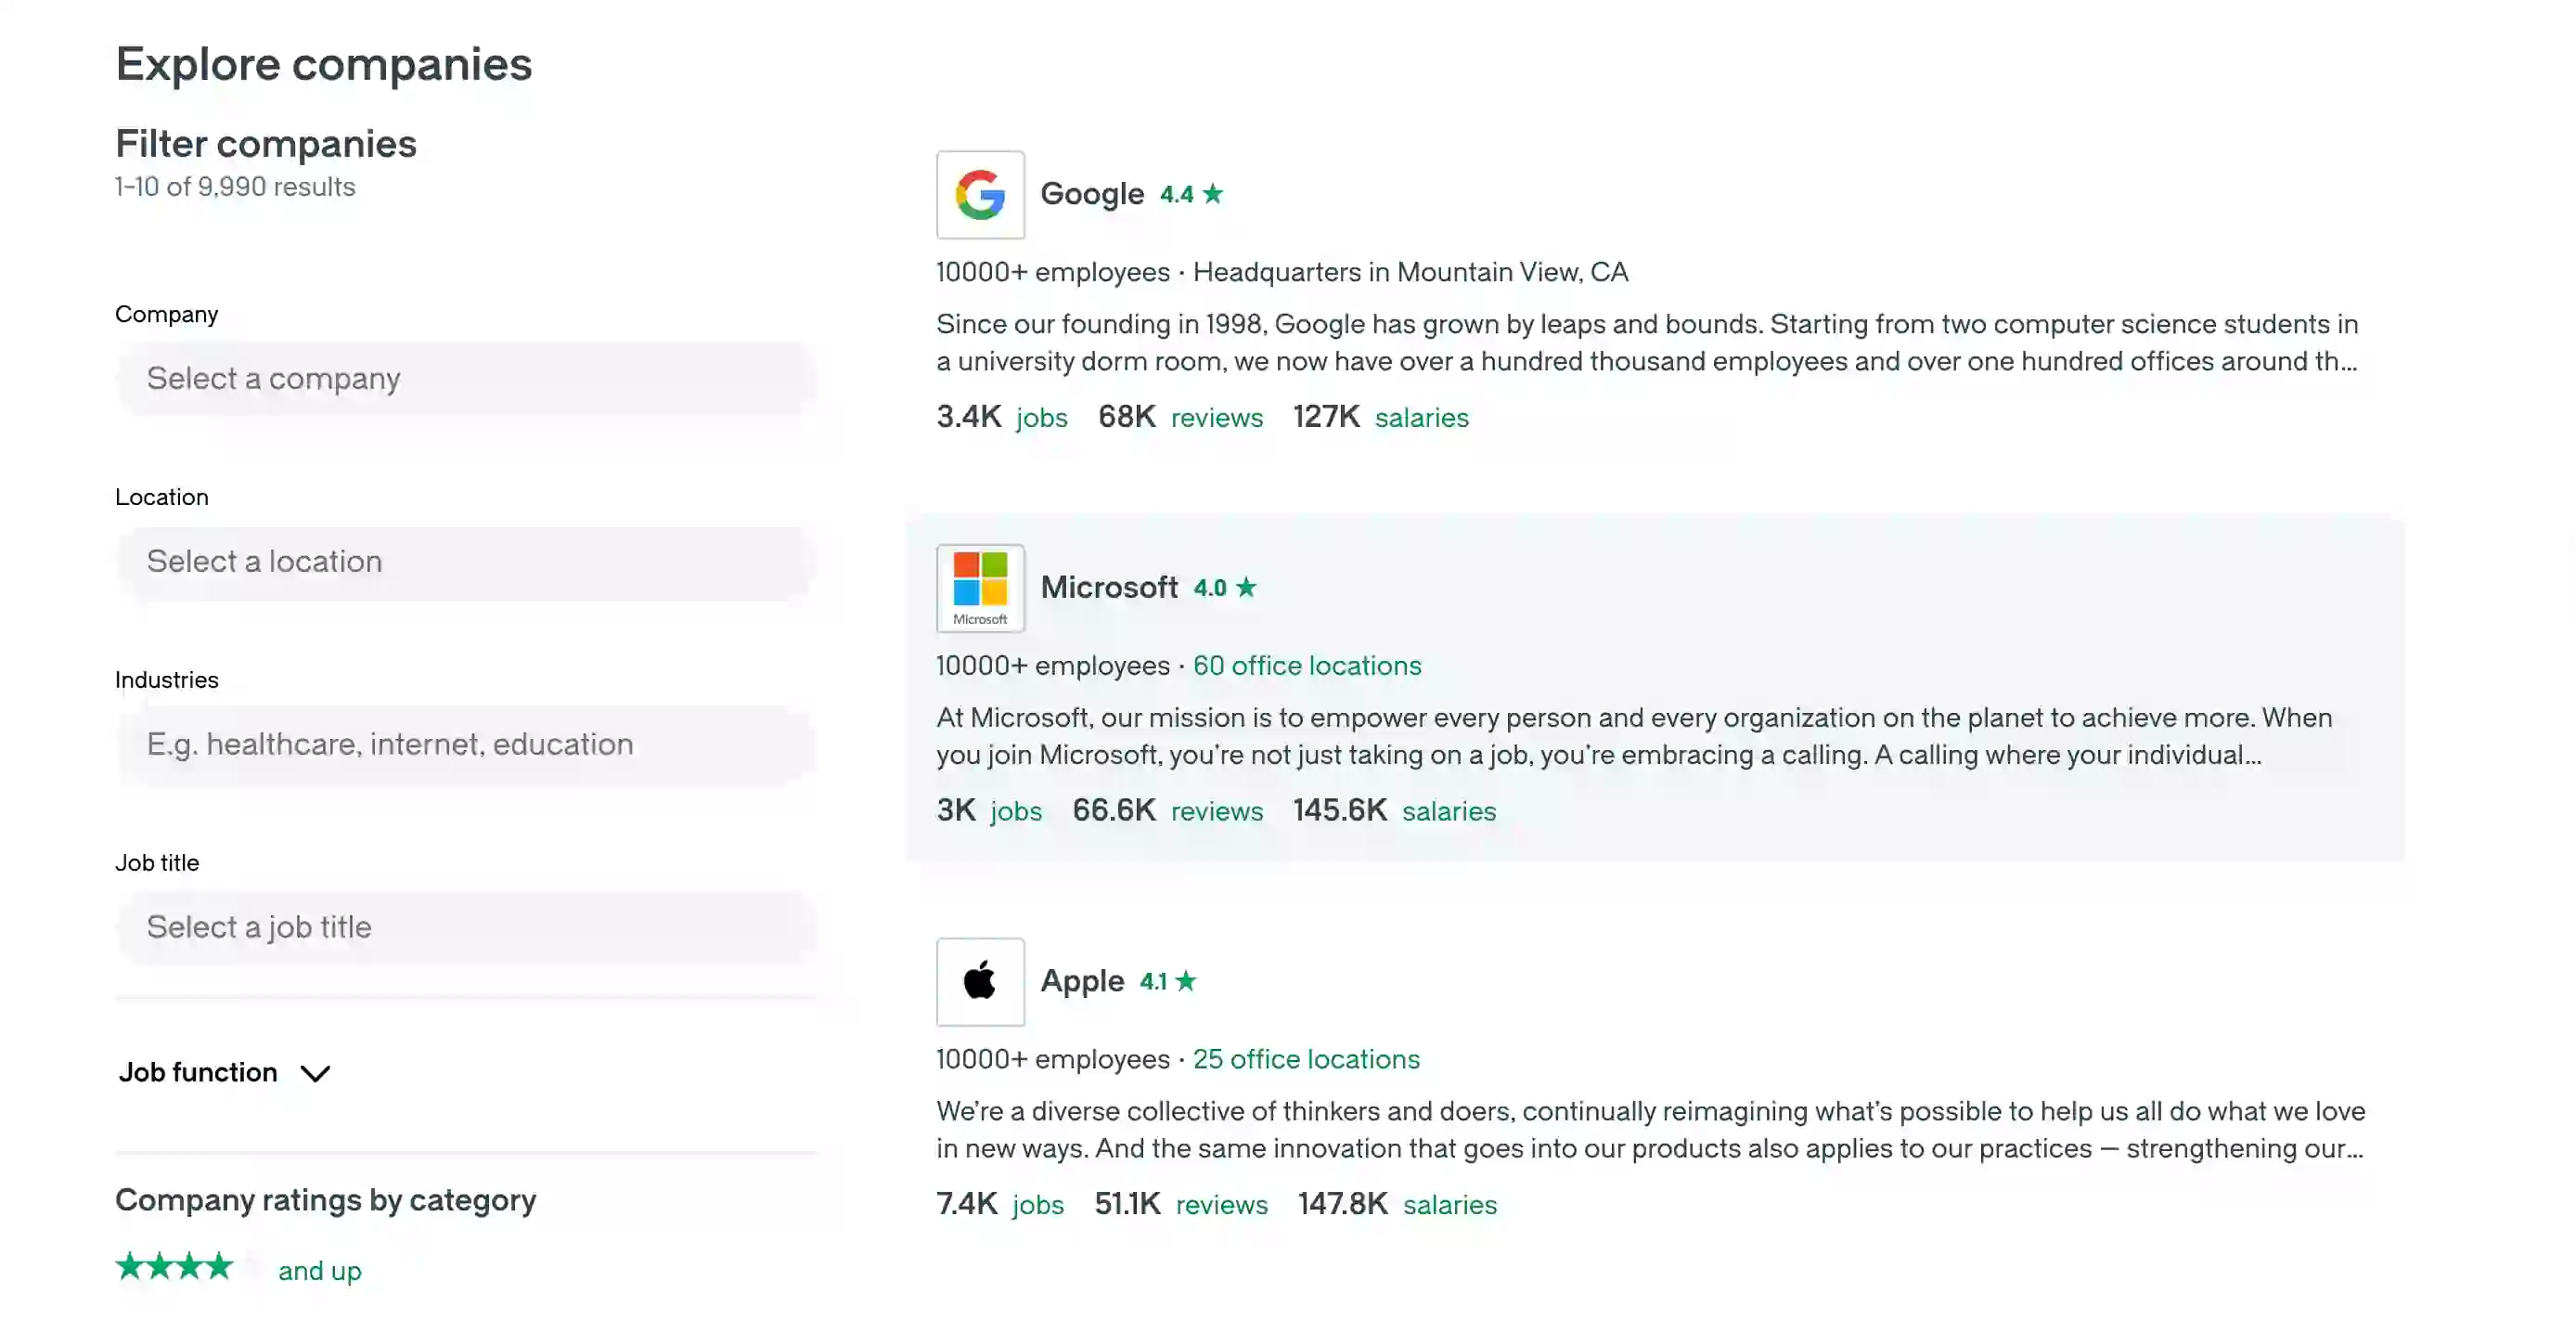Open the Select a job title dropdown

[466, 928]
